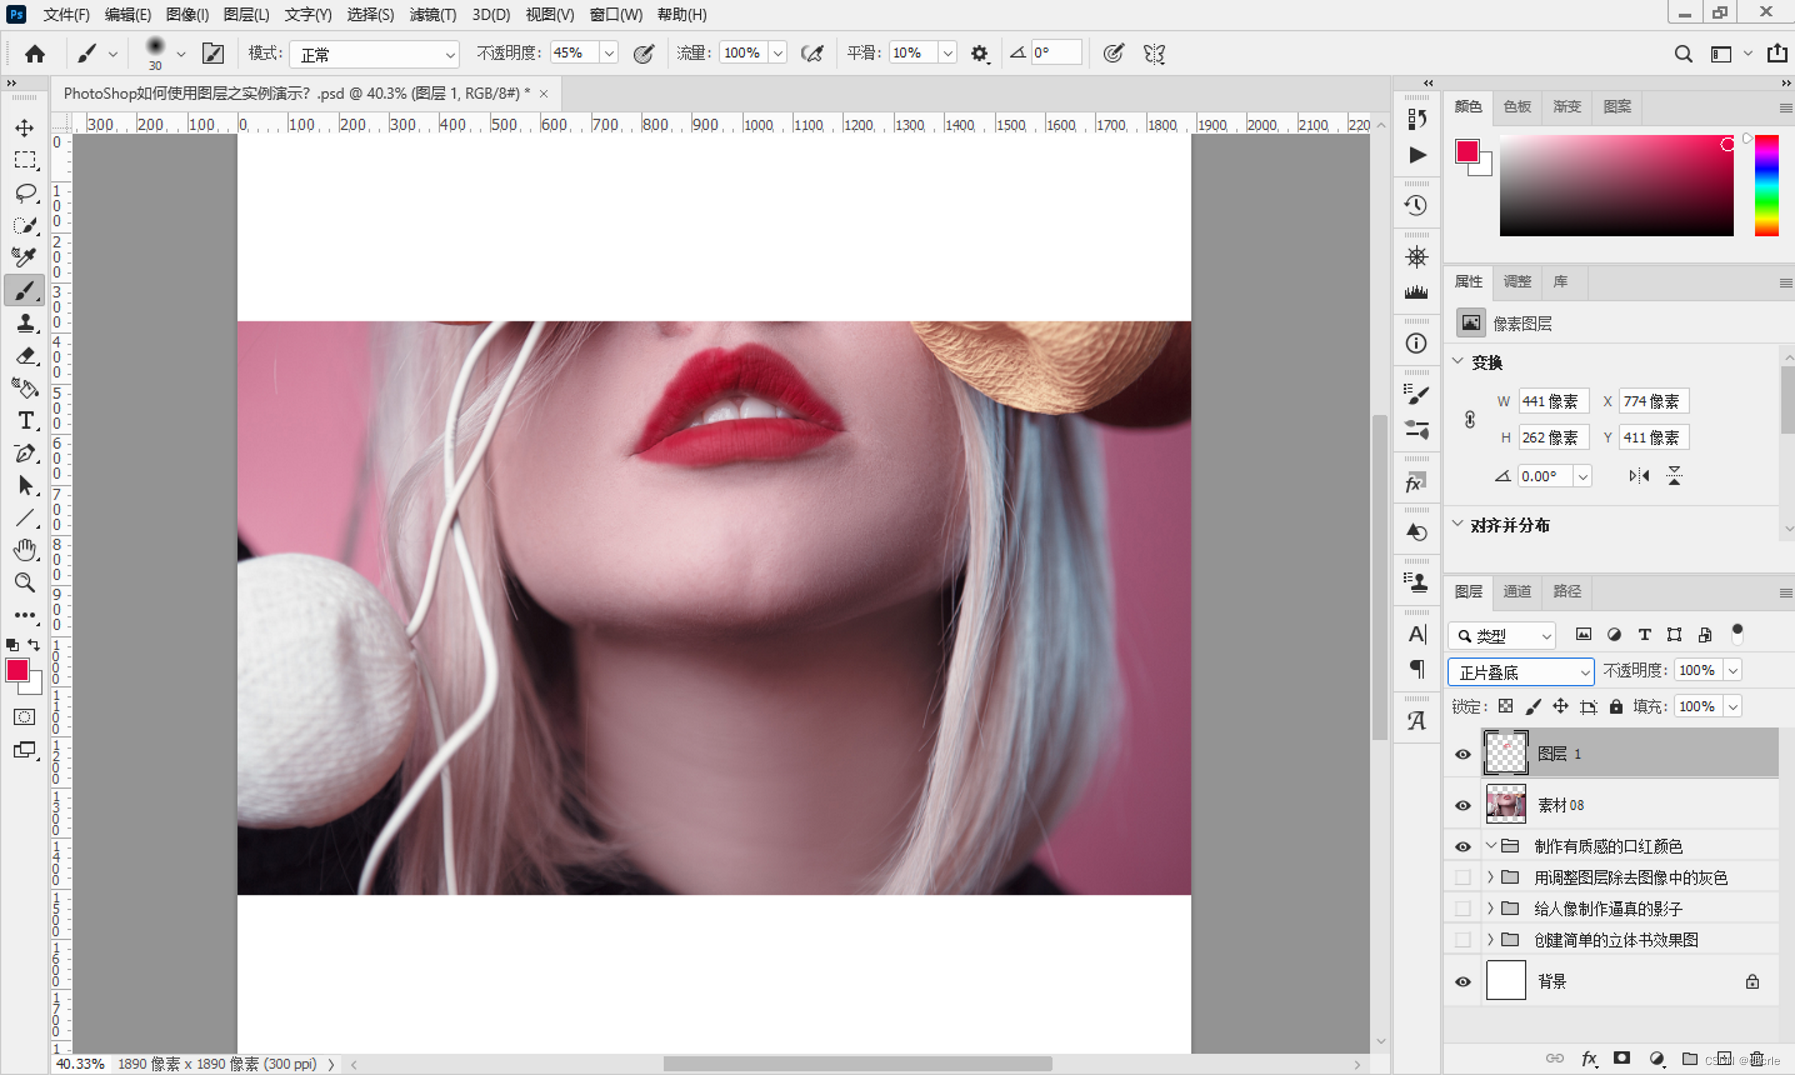Select the Brush tool in the toolbox

[x=25, y=290]
